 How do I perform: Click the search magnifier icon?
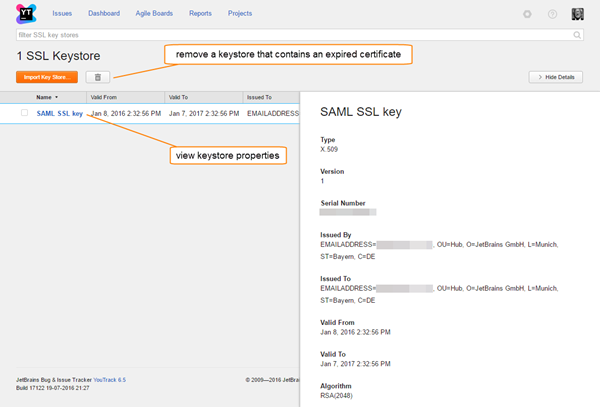[577, 35]
